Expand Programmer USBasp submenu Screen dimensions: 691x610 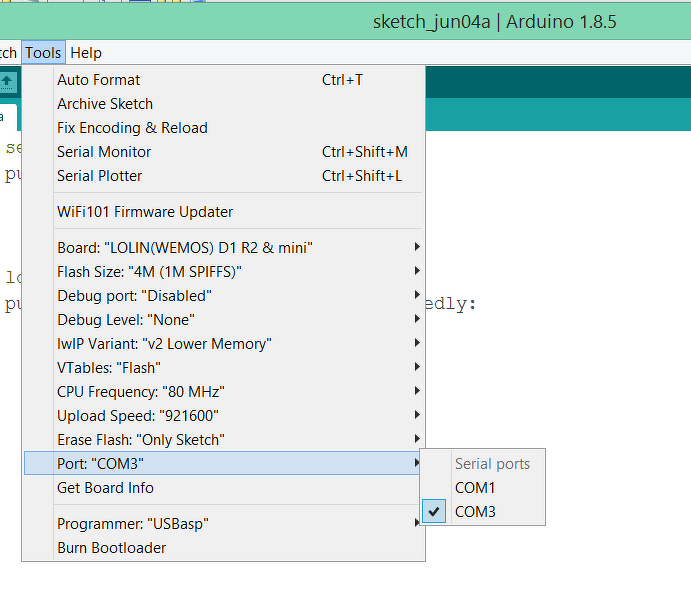click(224, 524)
